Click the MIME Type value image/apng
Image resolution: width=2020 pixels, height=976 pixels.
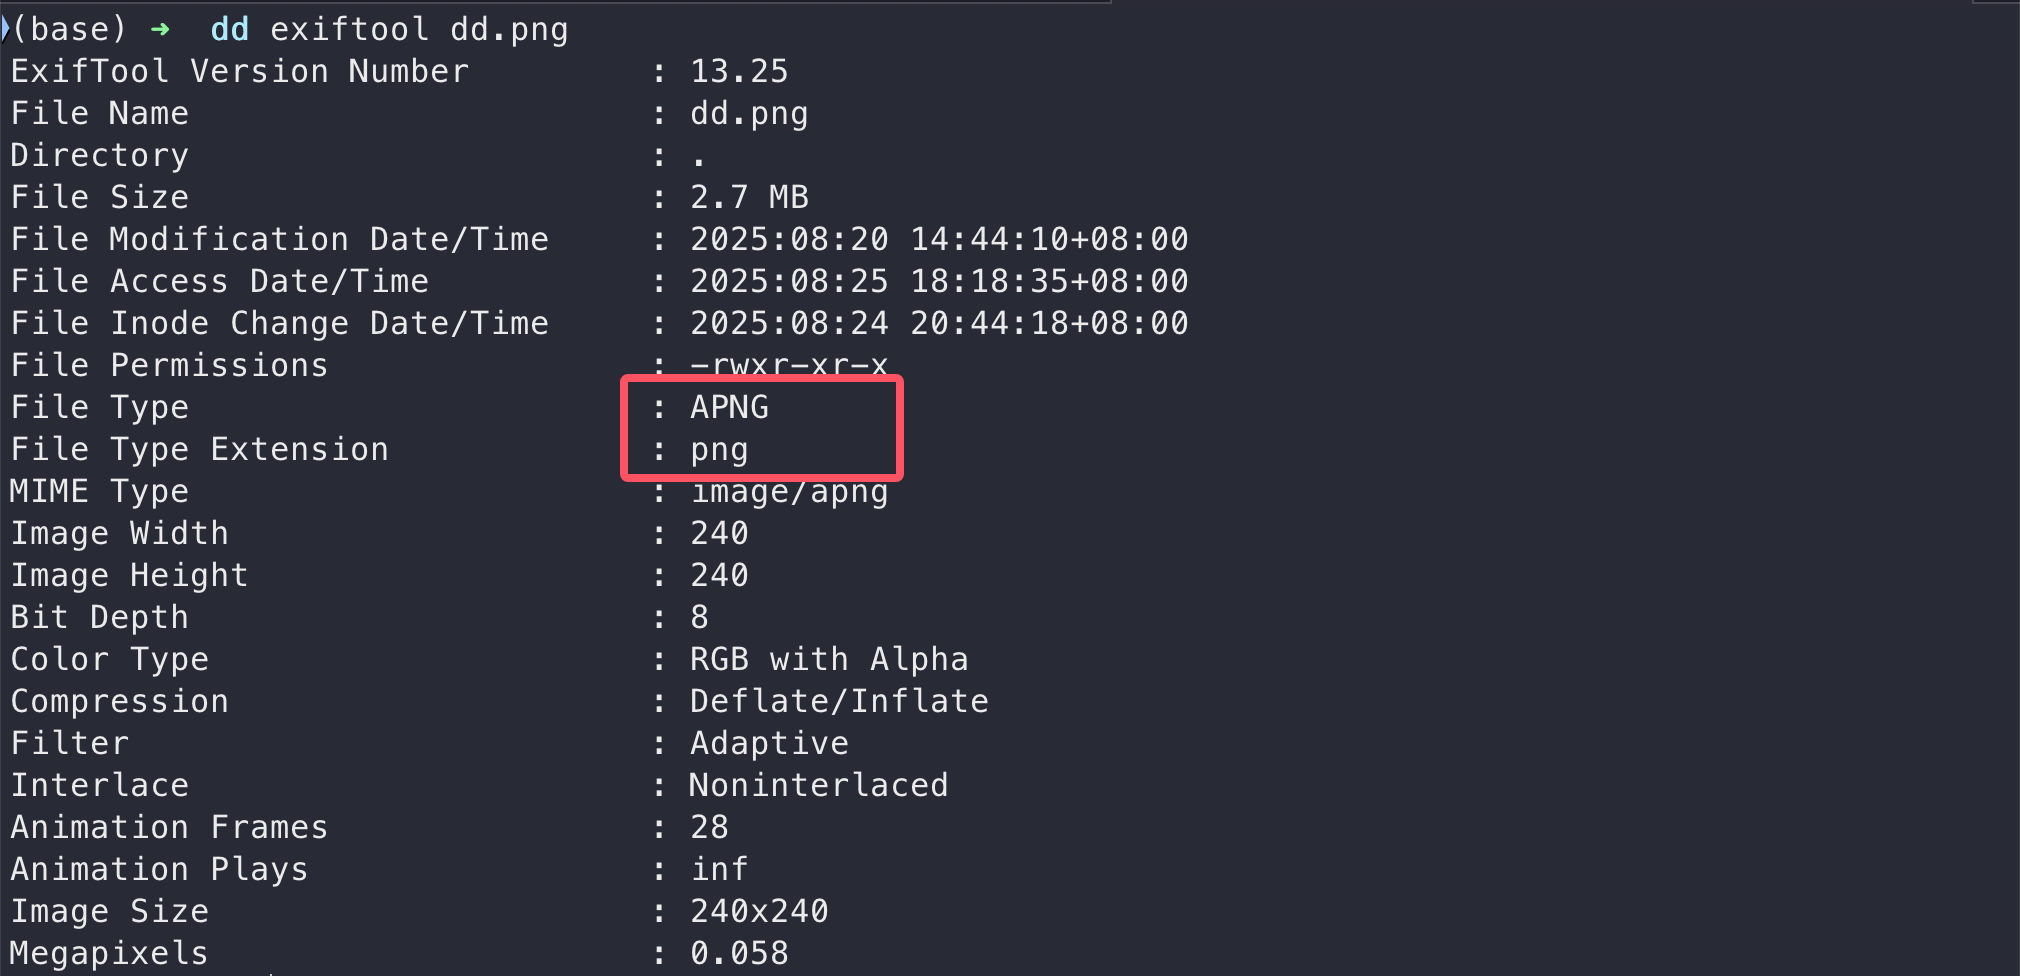pyautogui.click(x=789, y=493)
